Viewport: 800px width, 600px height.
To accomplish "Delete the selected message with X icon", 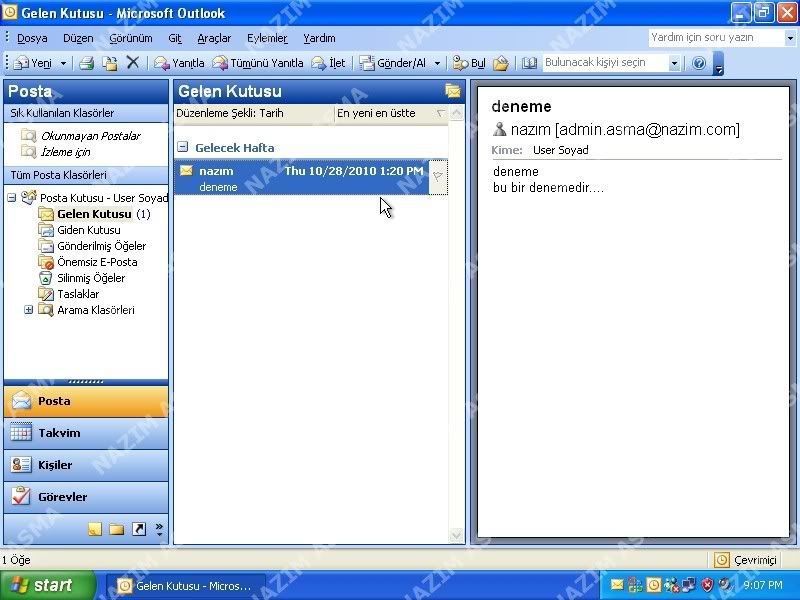I will pyautogui.click(x=133, y=63).
